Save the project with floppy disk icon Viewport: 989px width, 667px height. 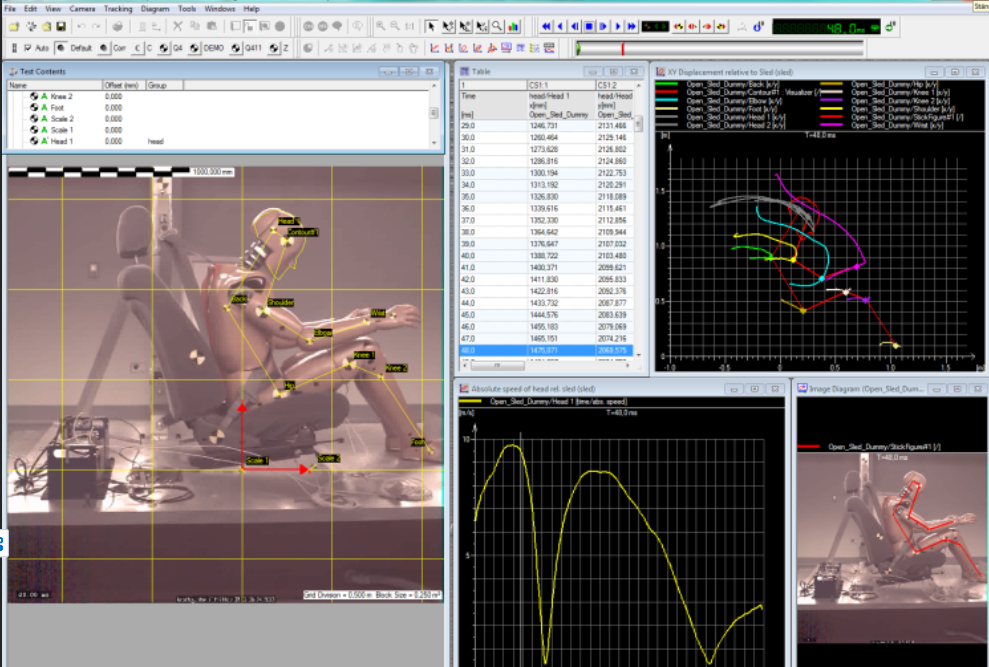61,27
